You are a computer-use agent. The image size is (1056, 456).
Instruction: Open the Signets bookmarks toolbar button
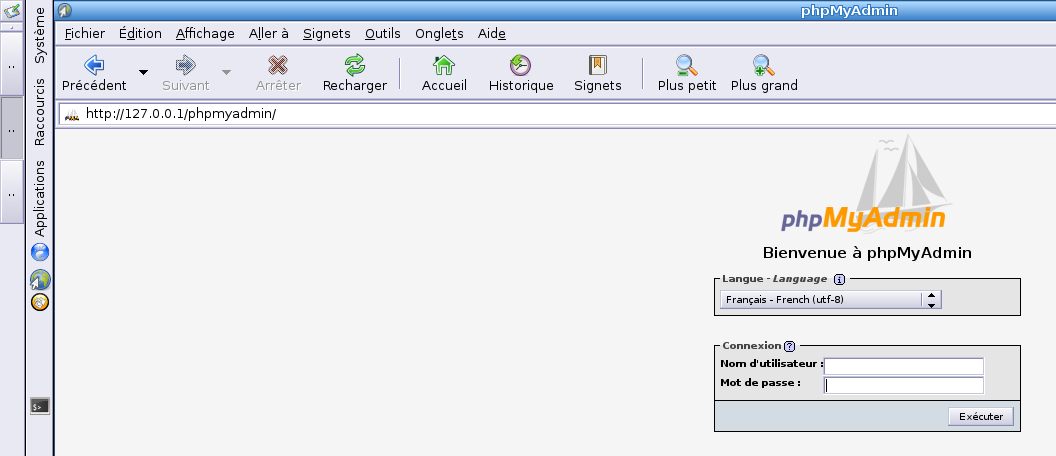597,73
